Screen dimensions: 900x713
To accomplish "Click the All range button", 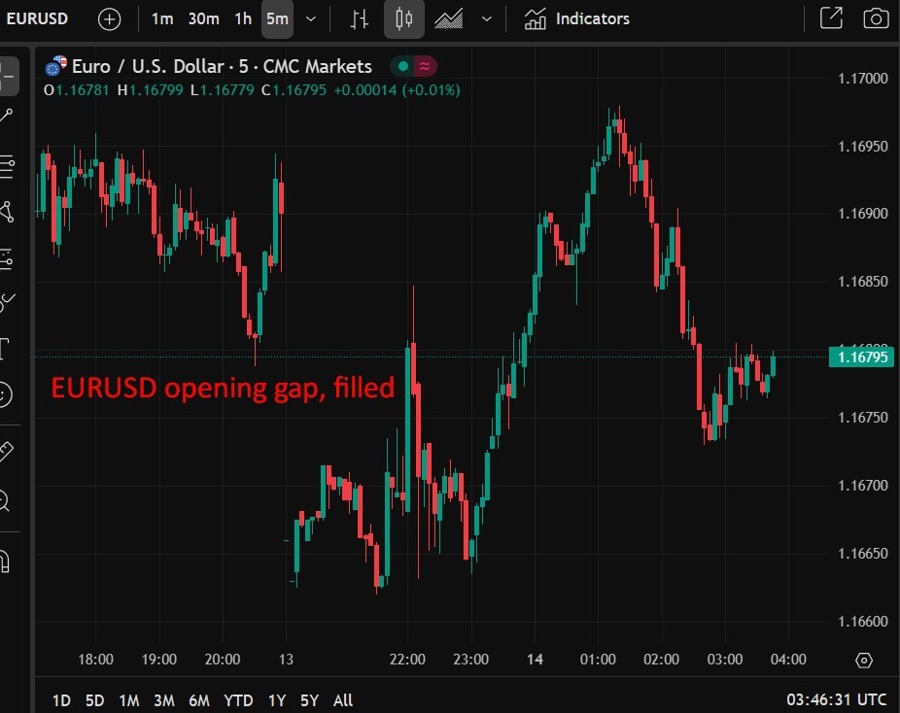I will click(343, 700).
